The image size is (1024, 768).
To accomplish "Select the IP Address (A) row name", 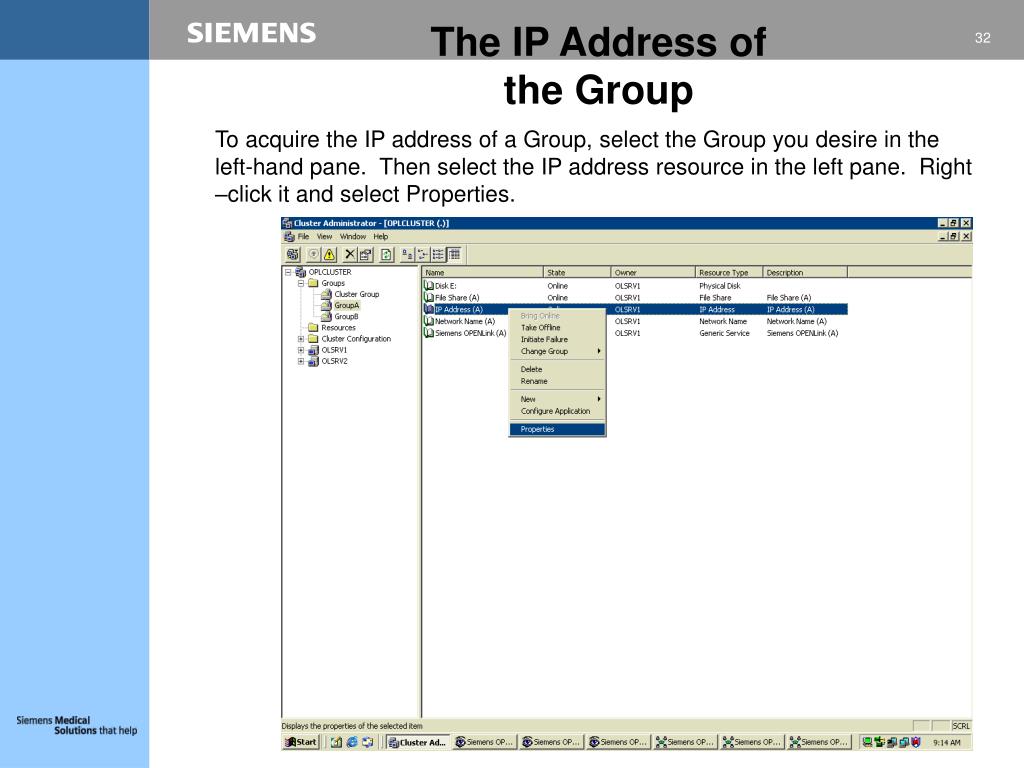I will pos(458,310).
